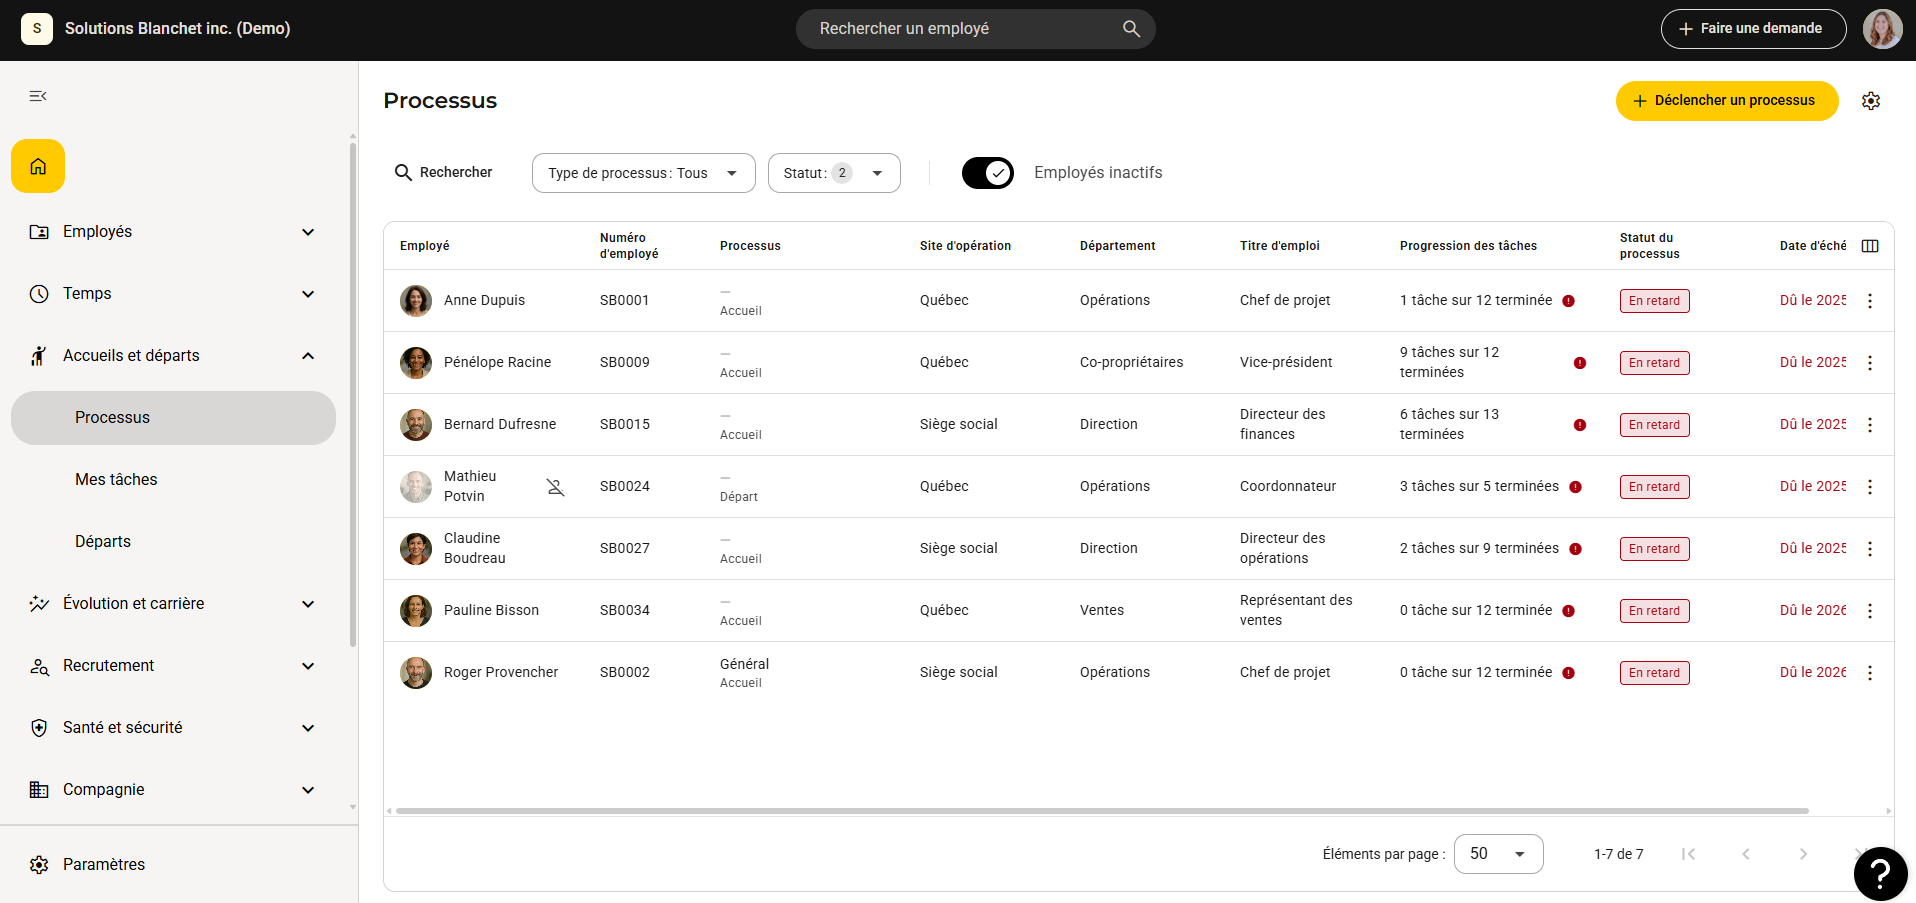
Task: Open Mes tâches in the sidebar
Action: (x=173, y=480)
